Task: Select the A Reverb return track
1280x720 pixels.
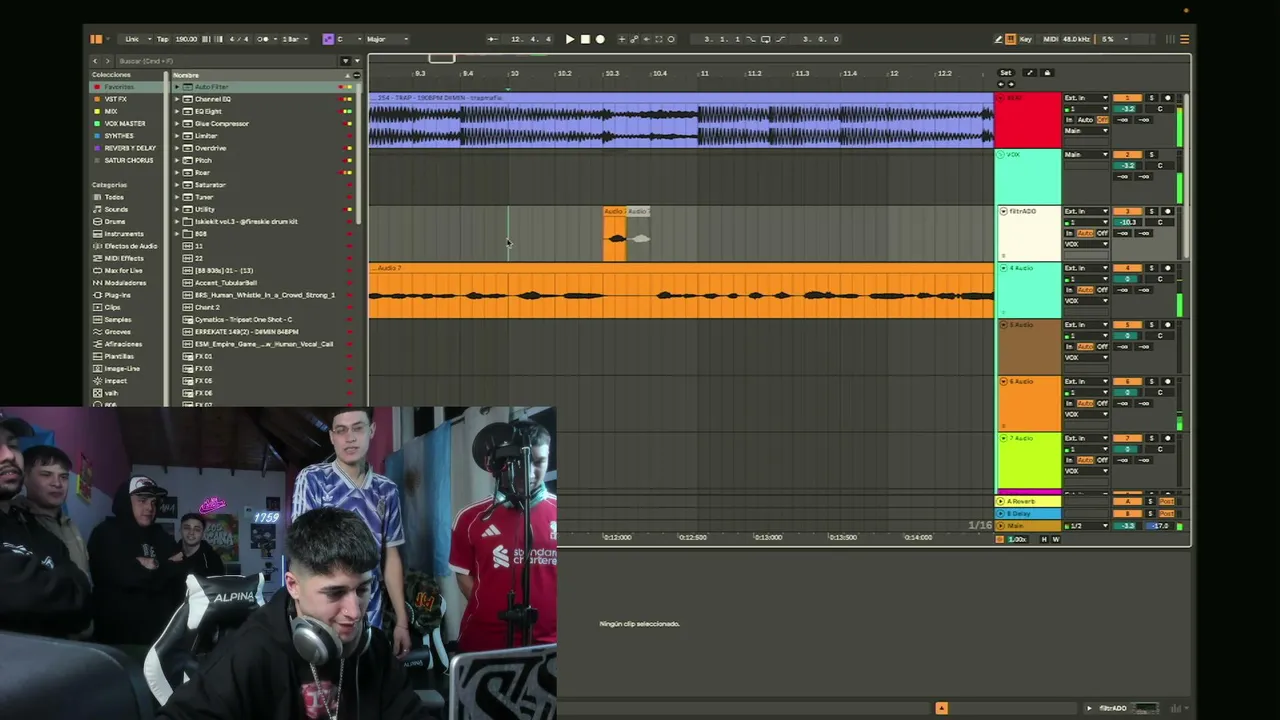Action: tap(1028, 501)
